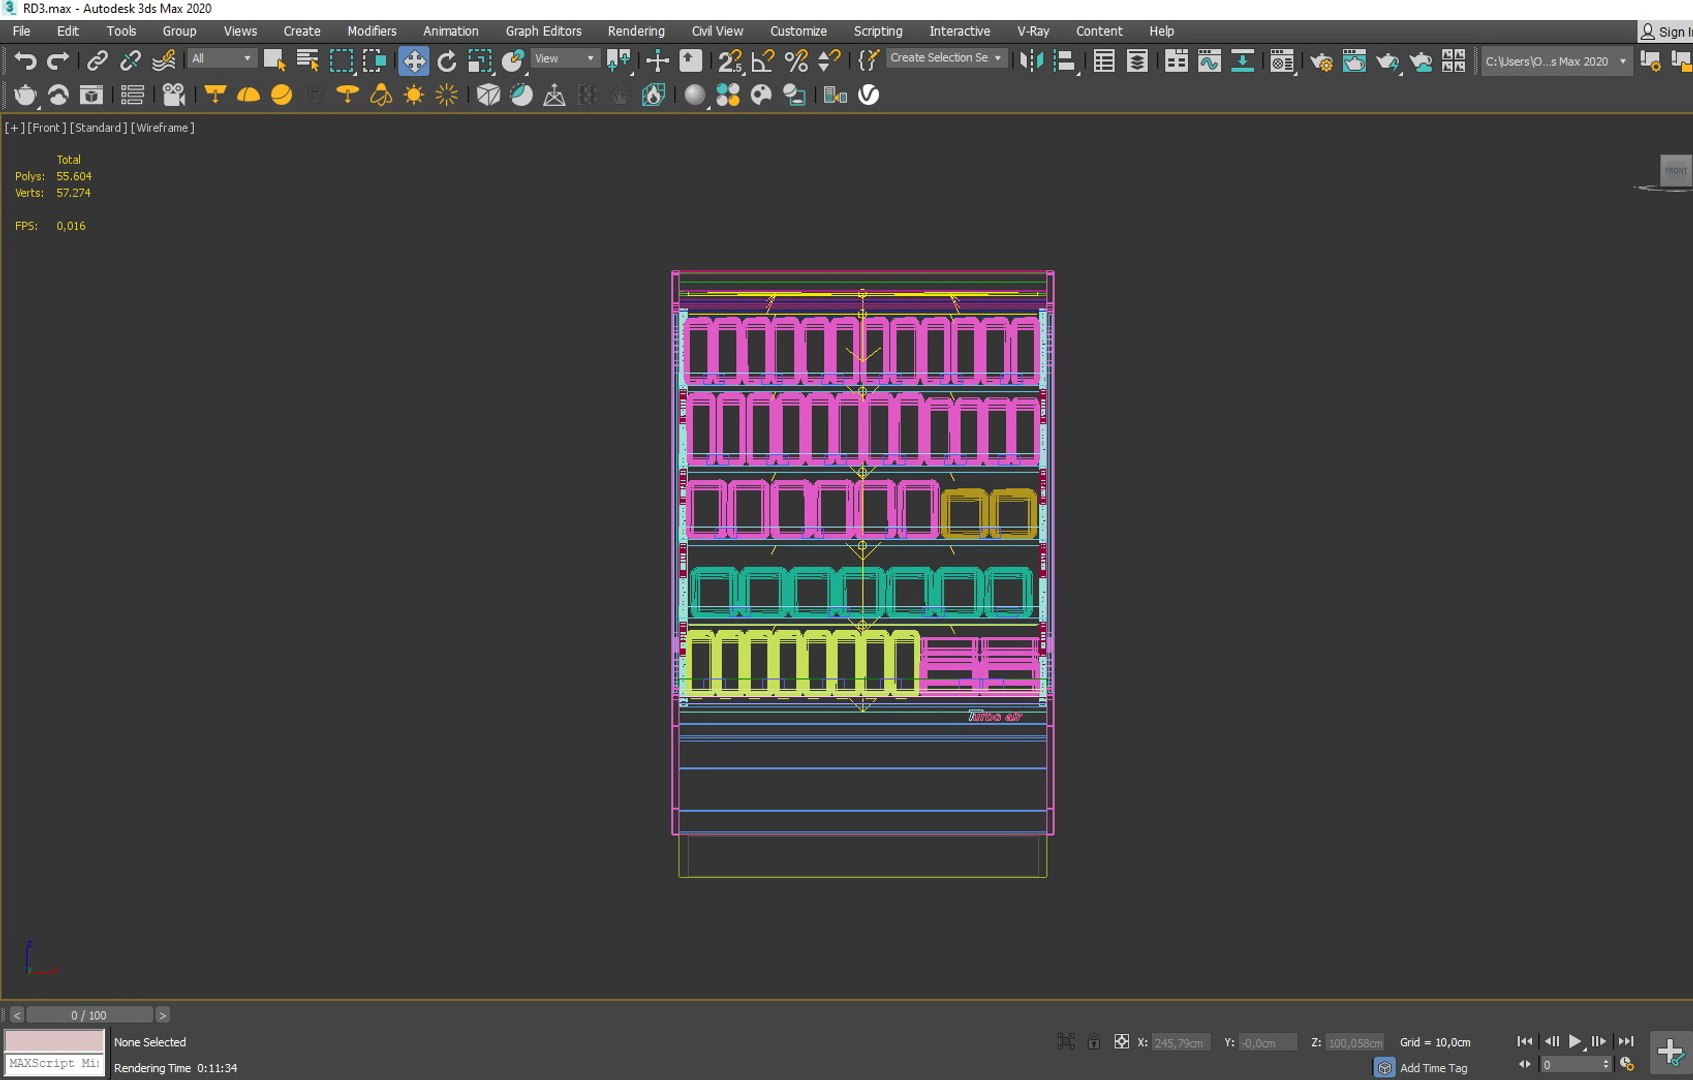1693x1080 pixels.
Task: Toggle Key Mode next to frame field
Action: pos(1525,1065)
